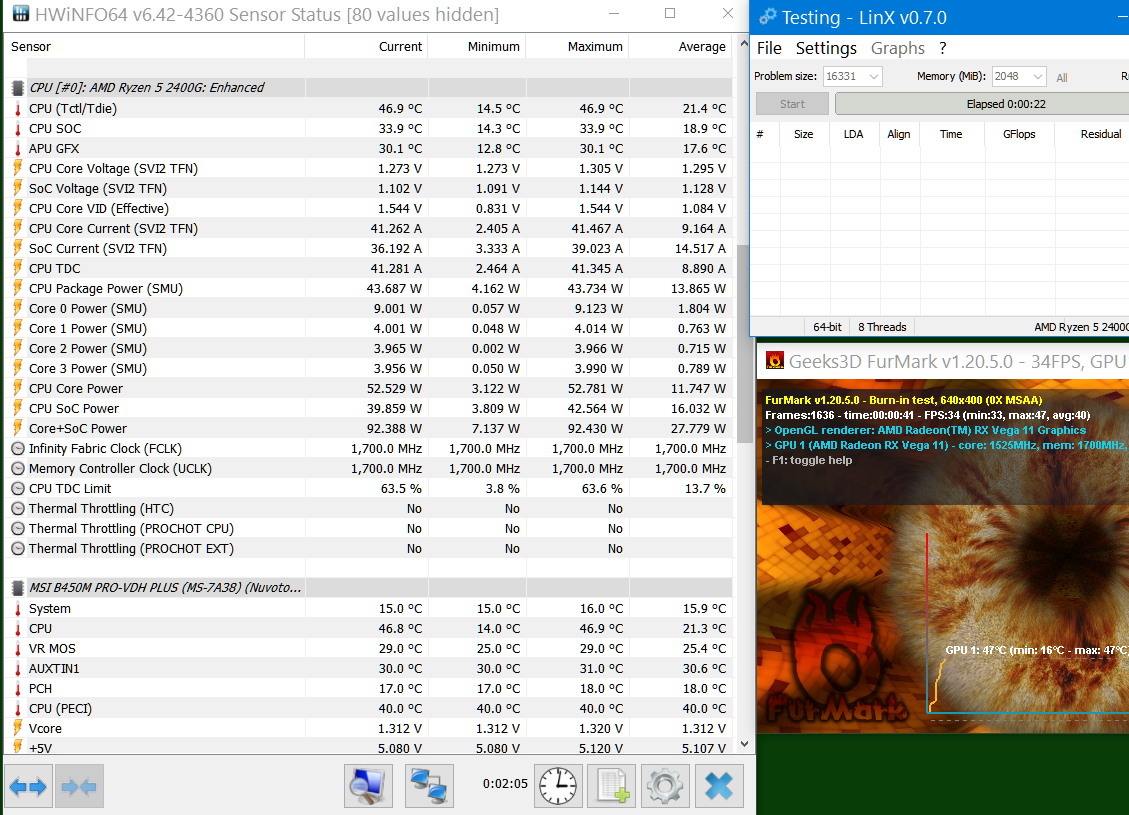This screenshot has width=1129, height=815.
Task: Open the LinX Settings menu
Action: pos(826,48)
